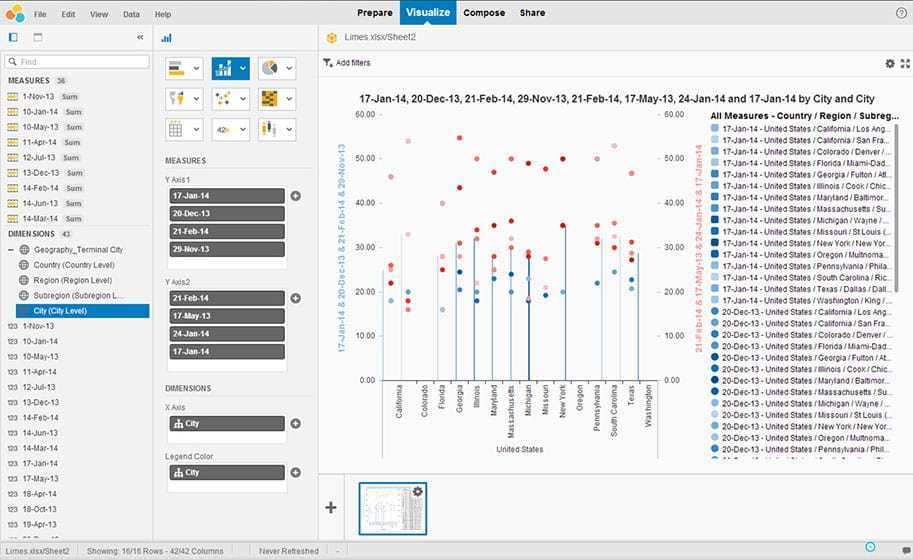Open the scatter chart type dropdown

[243, 99]
